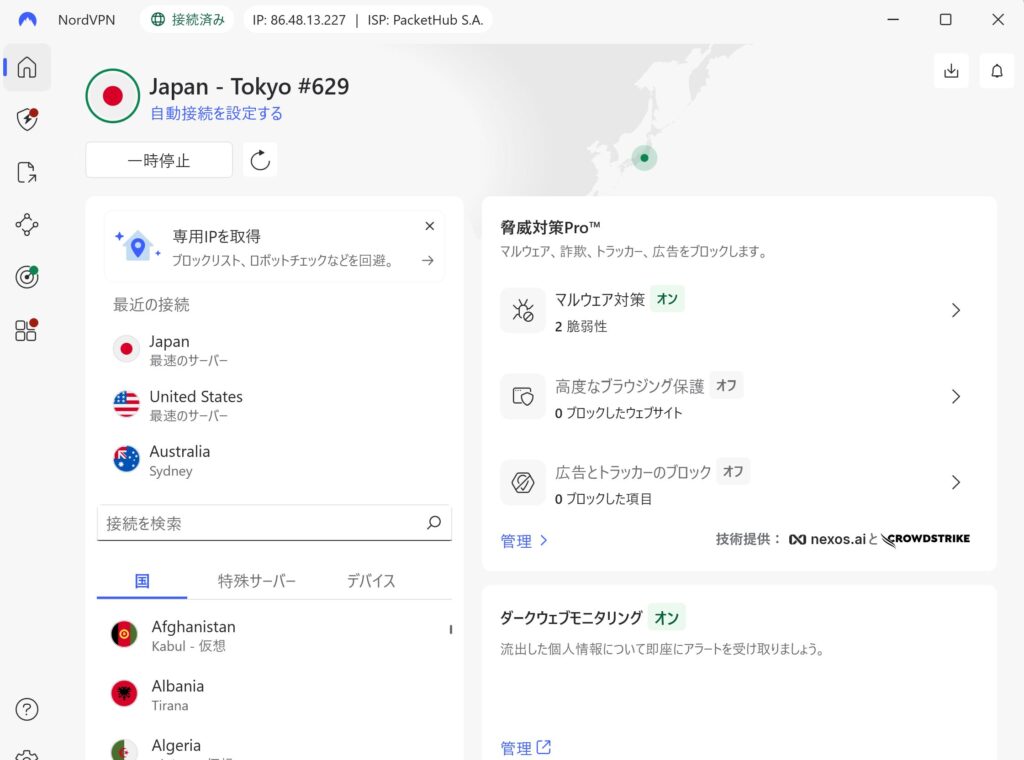Viewport: 1024px width, 760px height.
Task: Open the Home panel in the sidebar
Action: point(27,68)
